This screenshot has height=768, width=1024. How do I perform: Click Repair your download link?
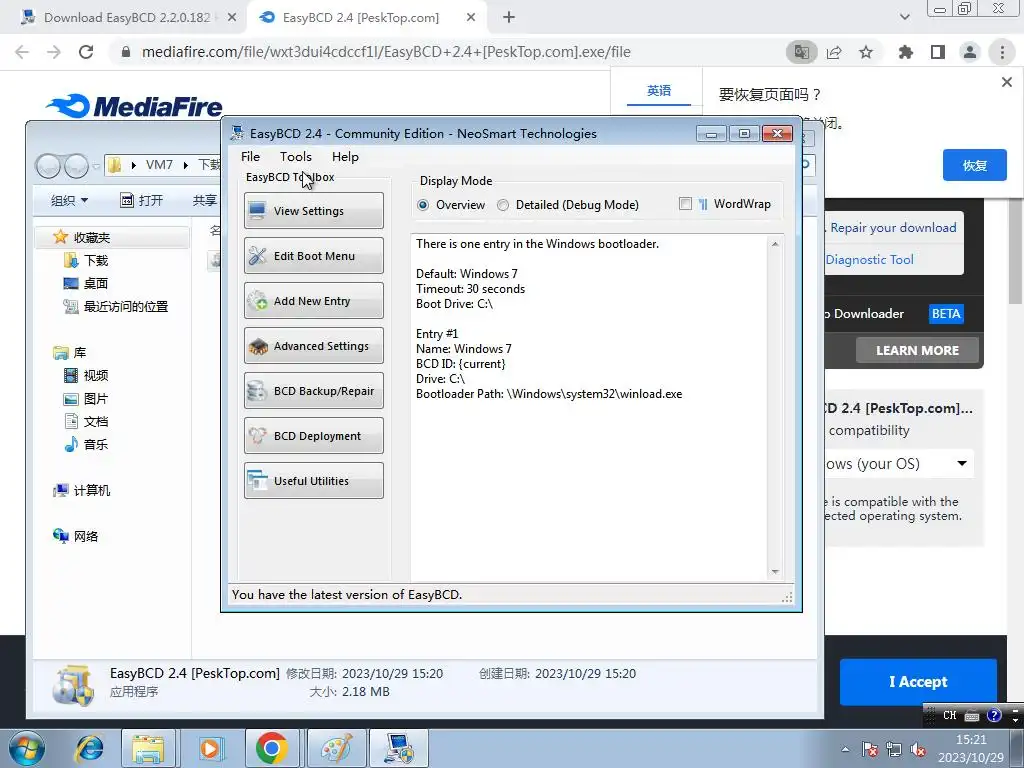coord(893,227)
